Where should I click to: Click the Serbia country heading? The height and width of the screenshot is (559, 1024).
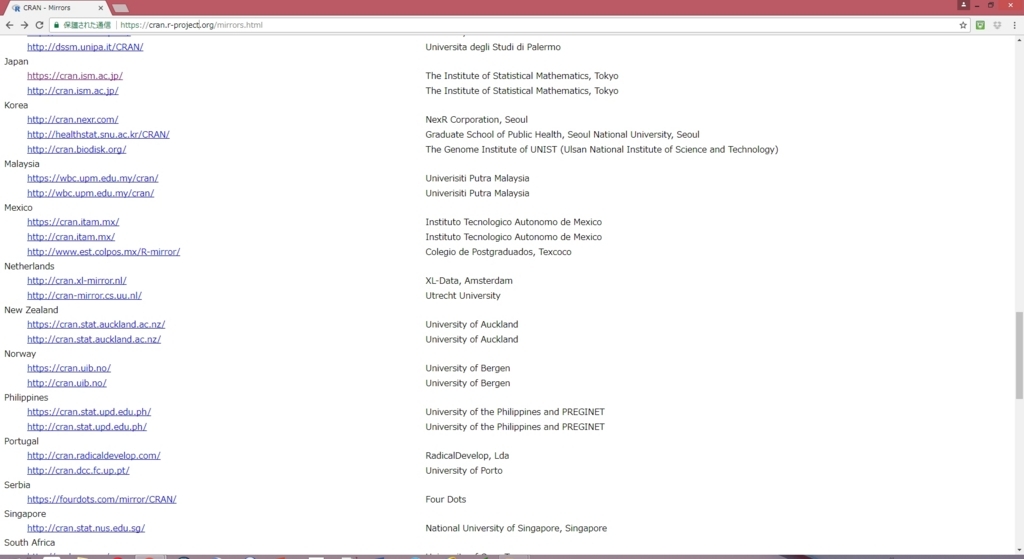(x=17, y=485)
